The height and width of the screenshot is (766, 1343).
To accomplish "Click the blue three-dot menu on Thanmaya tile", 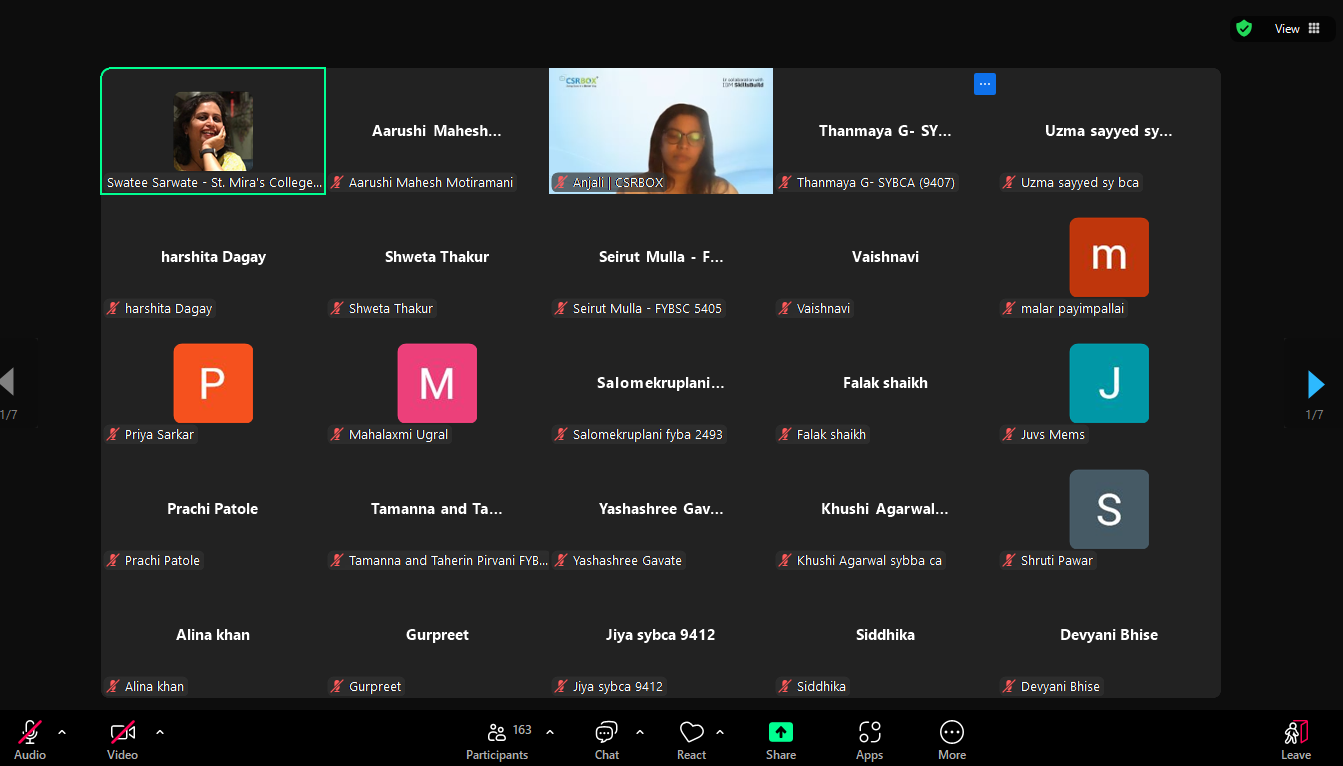I will [x=985, y=84].
